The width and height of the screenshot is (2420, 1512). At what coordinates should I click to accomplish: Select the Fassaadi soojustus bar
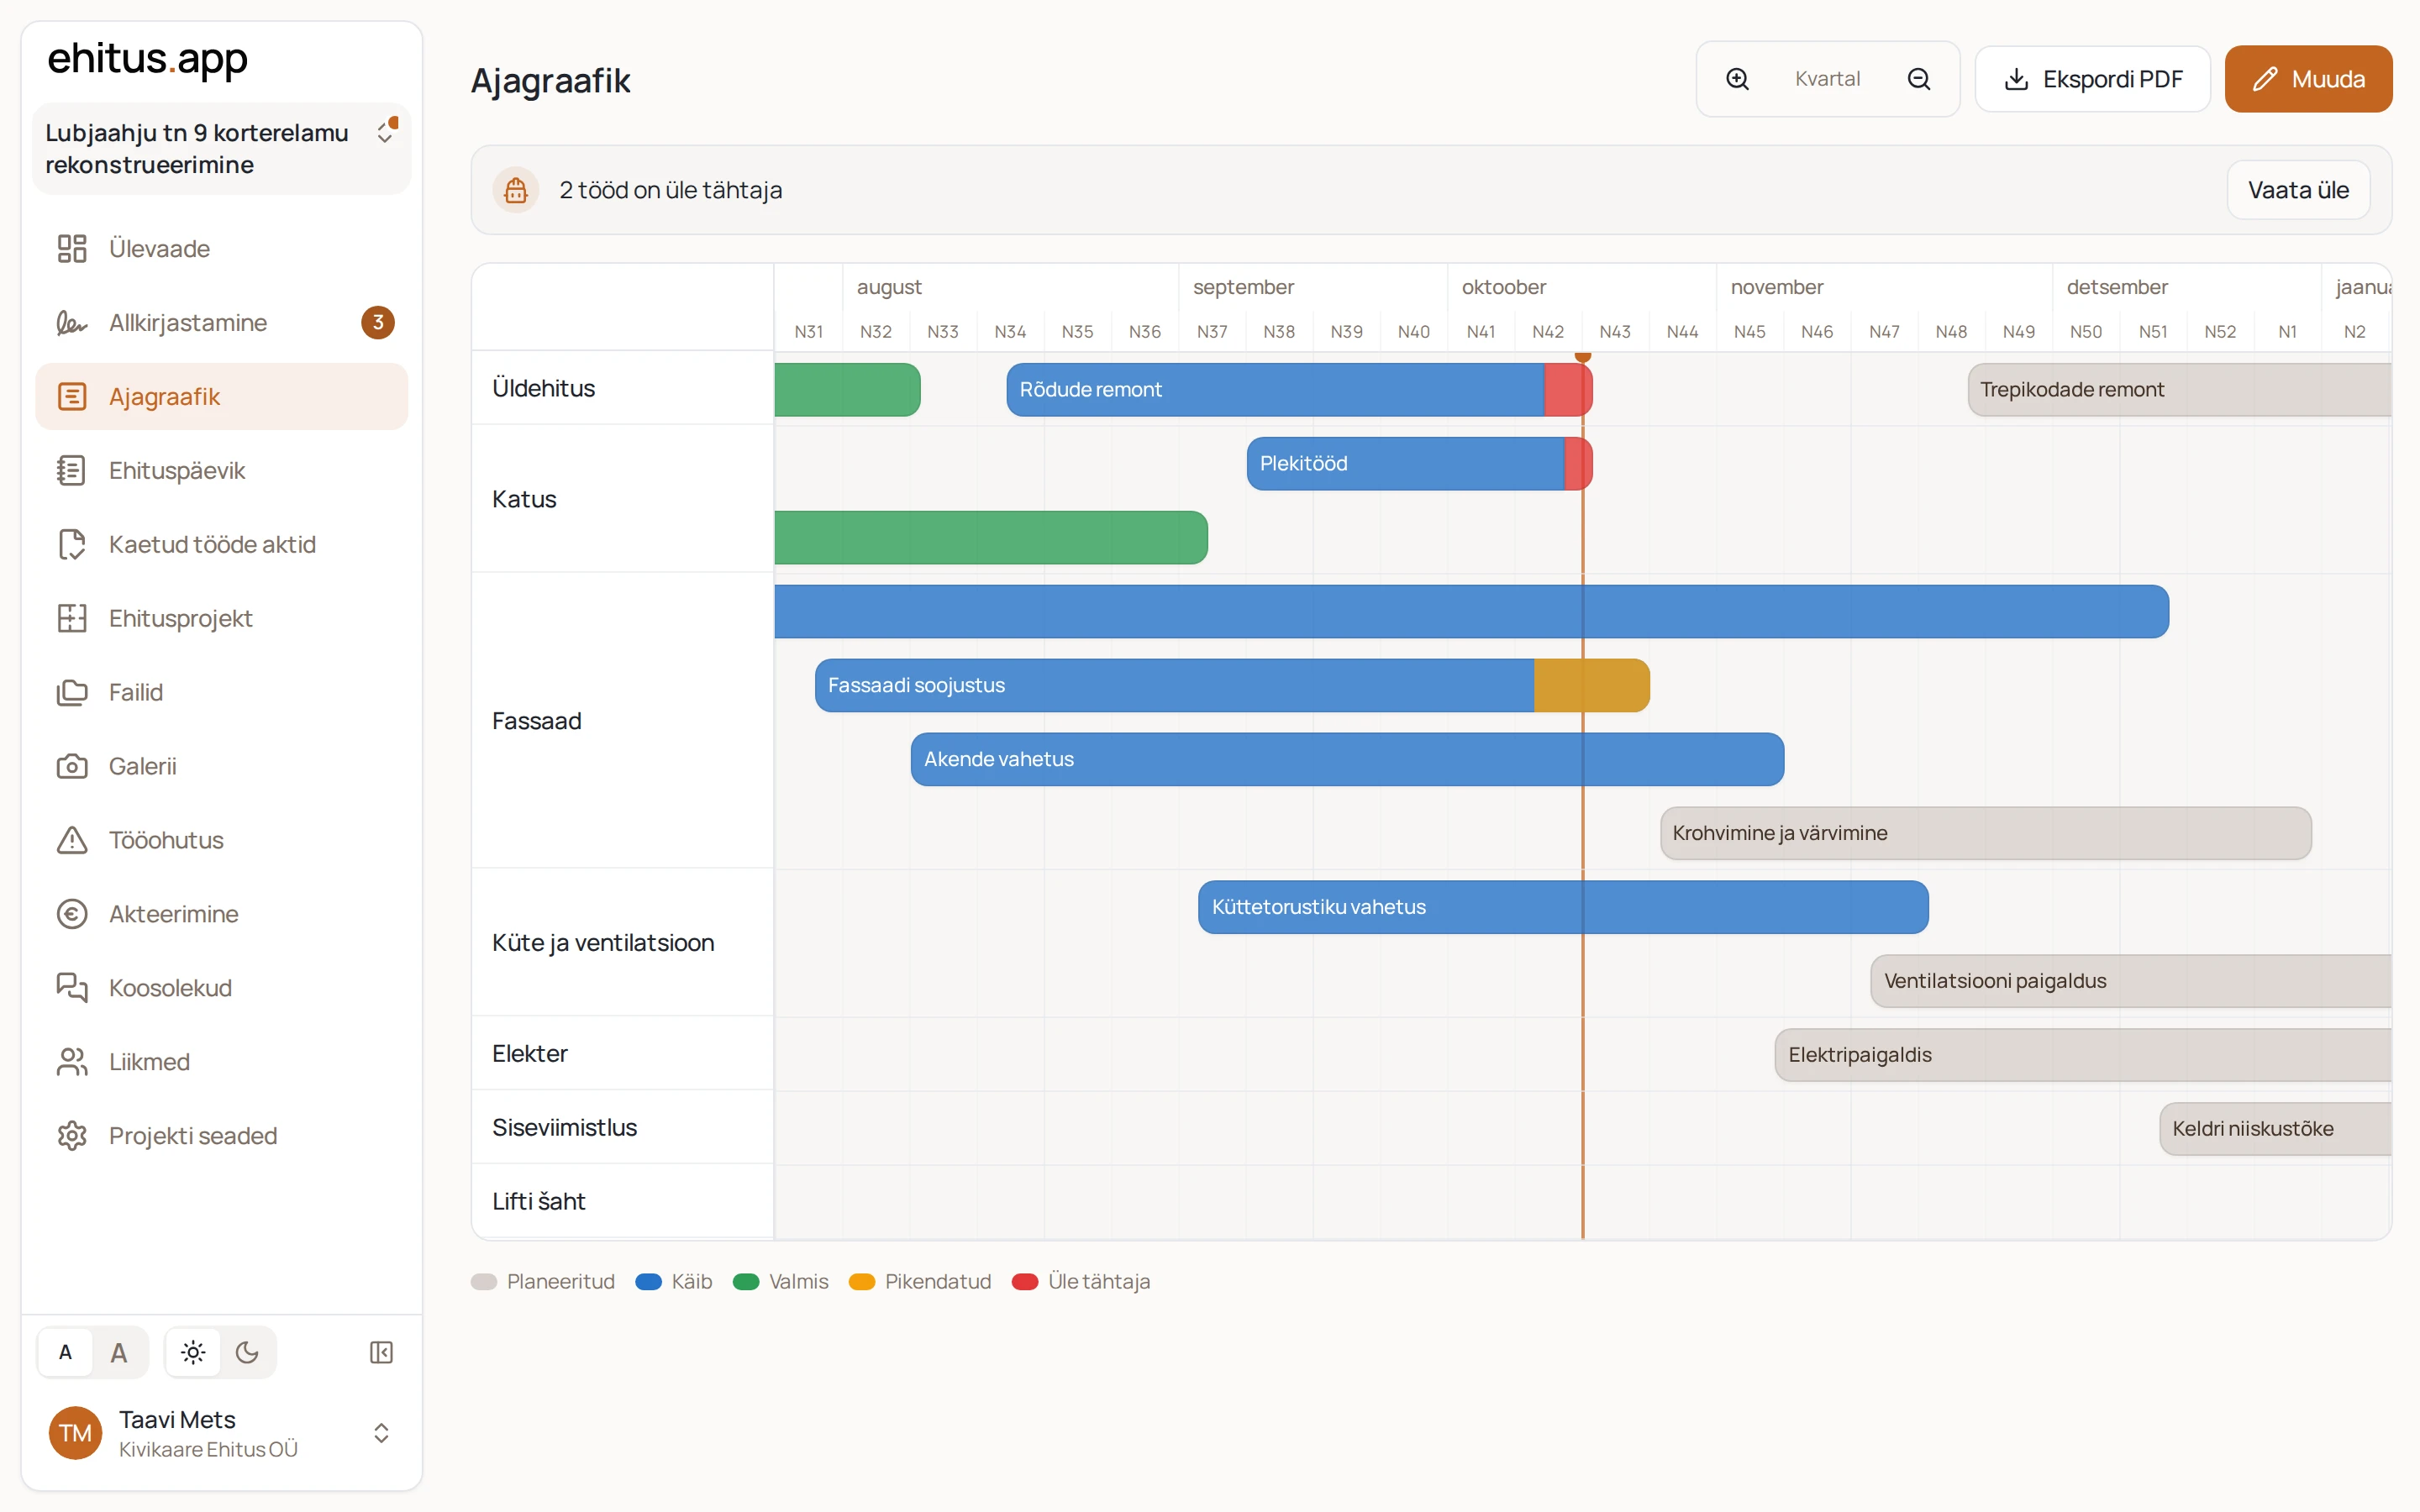click(x=1232, y=685)
